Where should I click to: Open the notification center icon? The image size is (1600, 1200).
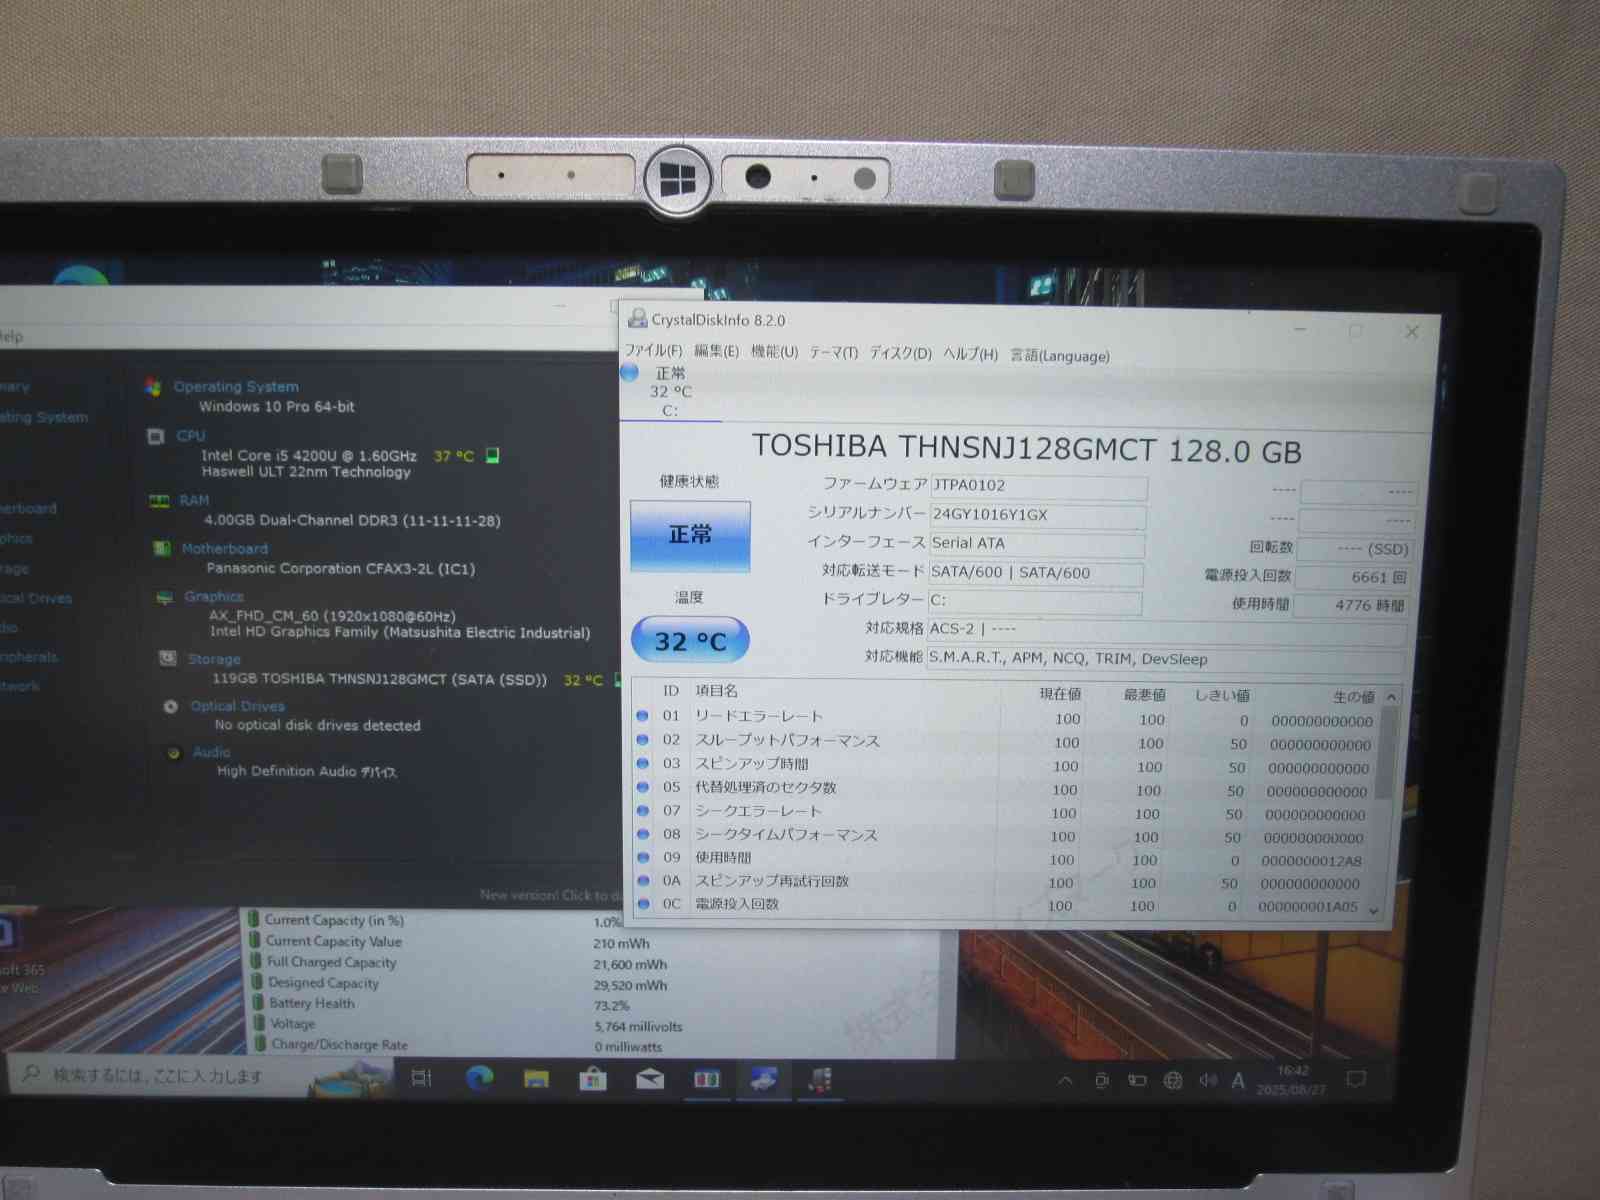point(1356,1079)
